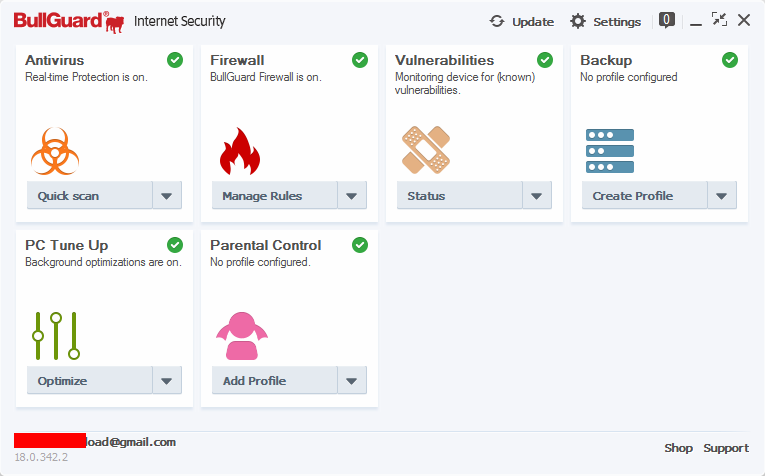Minimize the BullGuard window
765x476 pixels.
coord(696,22)
